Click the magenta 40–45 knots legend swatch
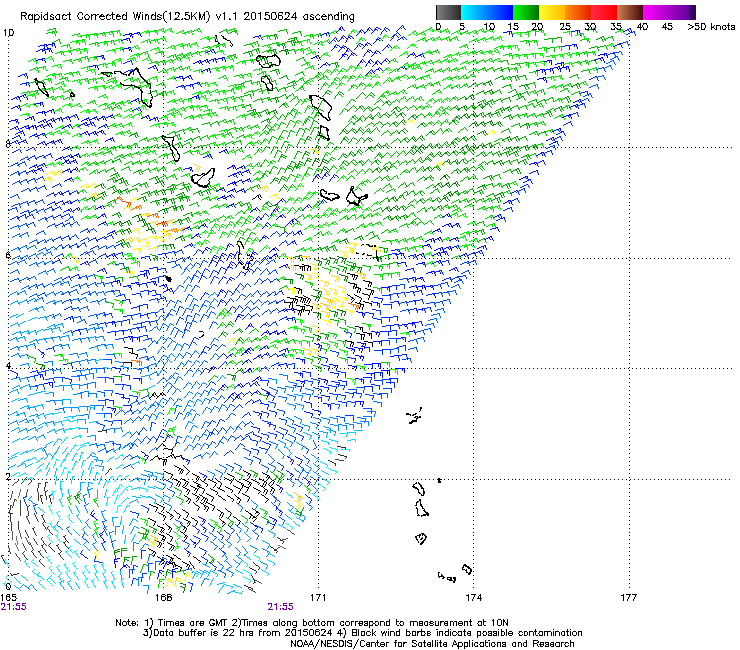The image size is (740, 650). 656,12
